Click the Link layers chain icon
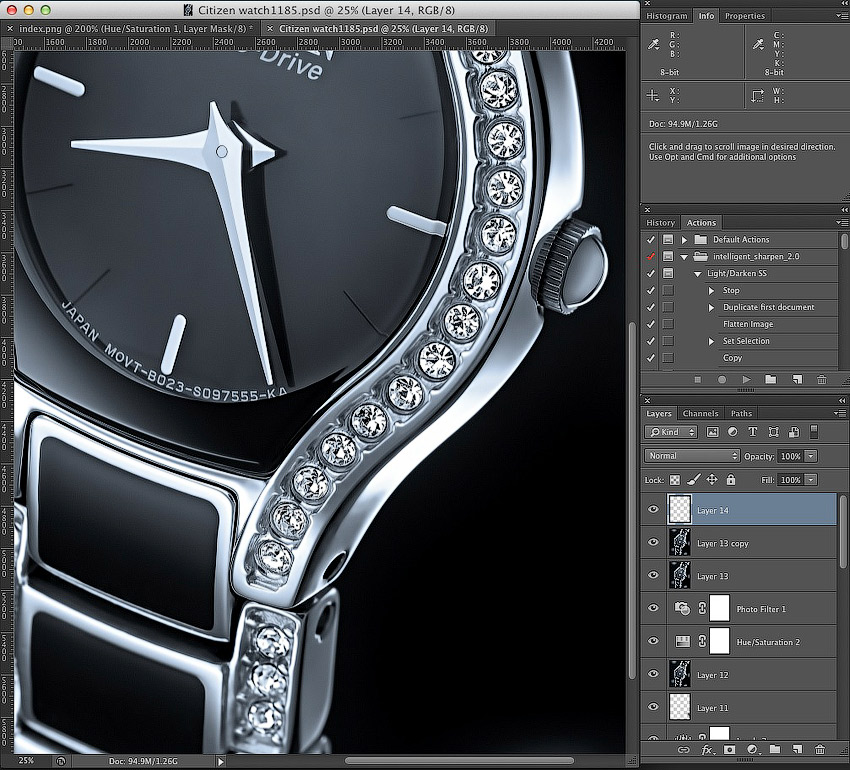This screenshot has width=850, height=770. point(684,748)
